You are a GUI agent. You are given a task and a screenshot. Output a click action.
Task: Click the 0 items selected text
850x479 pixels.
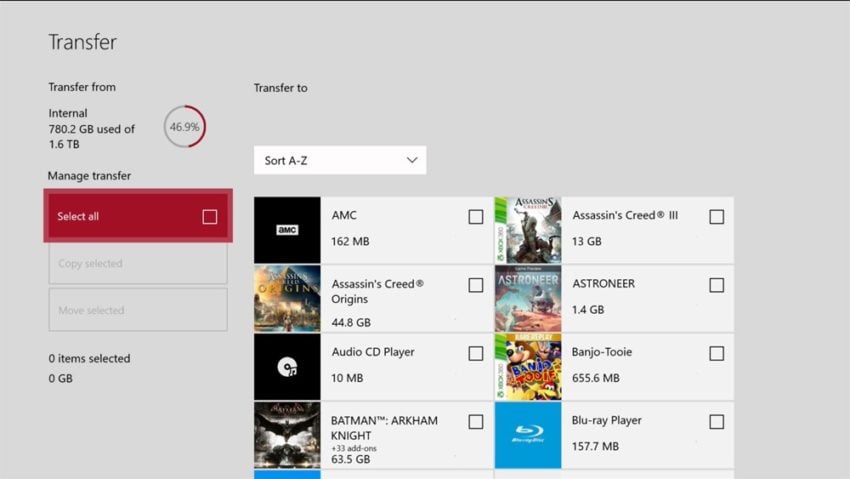pos(89,358)
